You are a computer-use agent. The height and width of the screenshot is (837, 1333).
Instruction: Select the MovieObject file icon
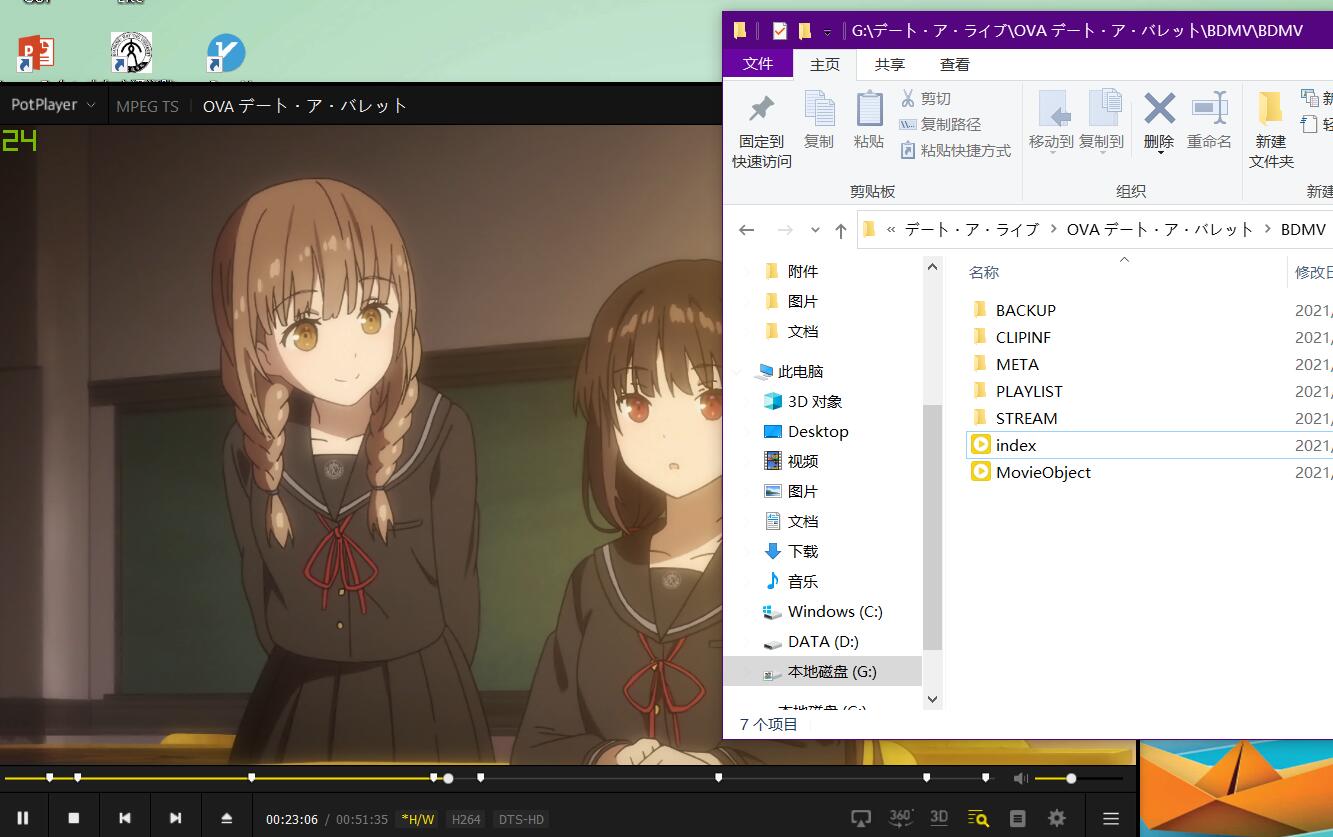coord(980,472)
